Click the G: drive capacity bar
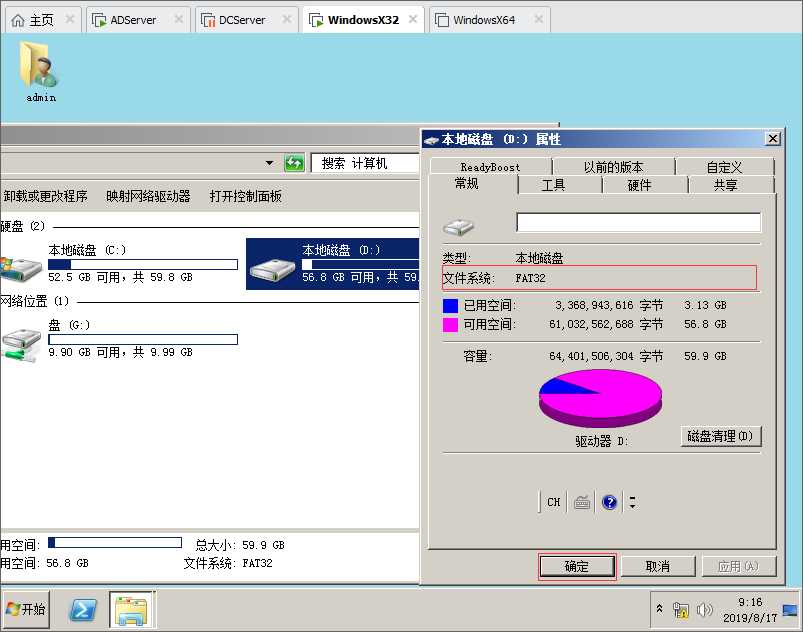 tap(143, 340)
